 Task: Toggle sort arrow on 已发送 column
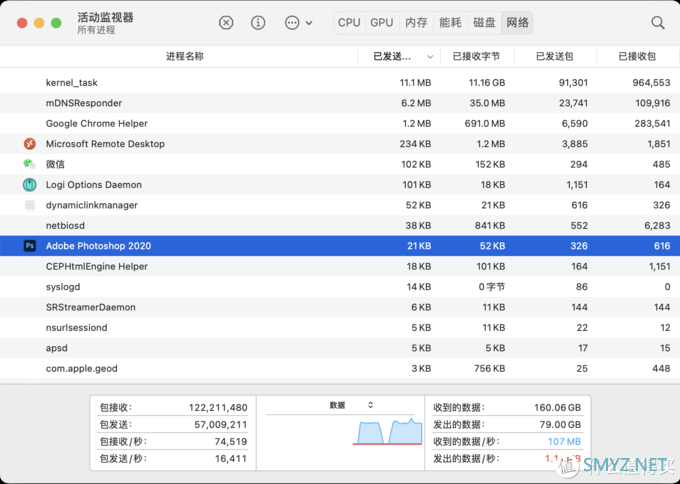point(430,57)
